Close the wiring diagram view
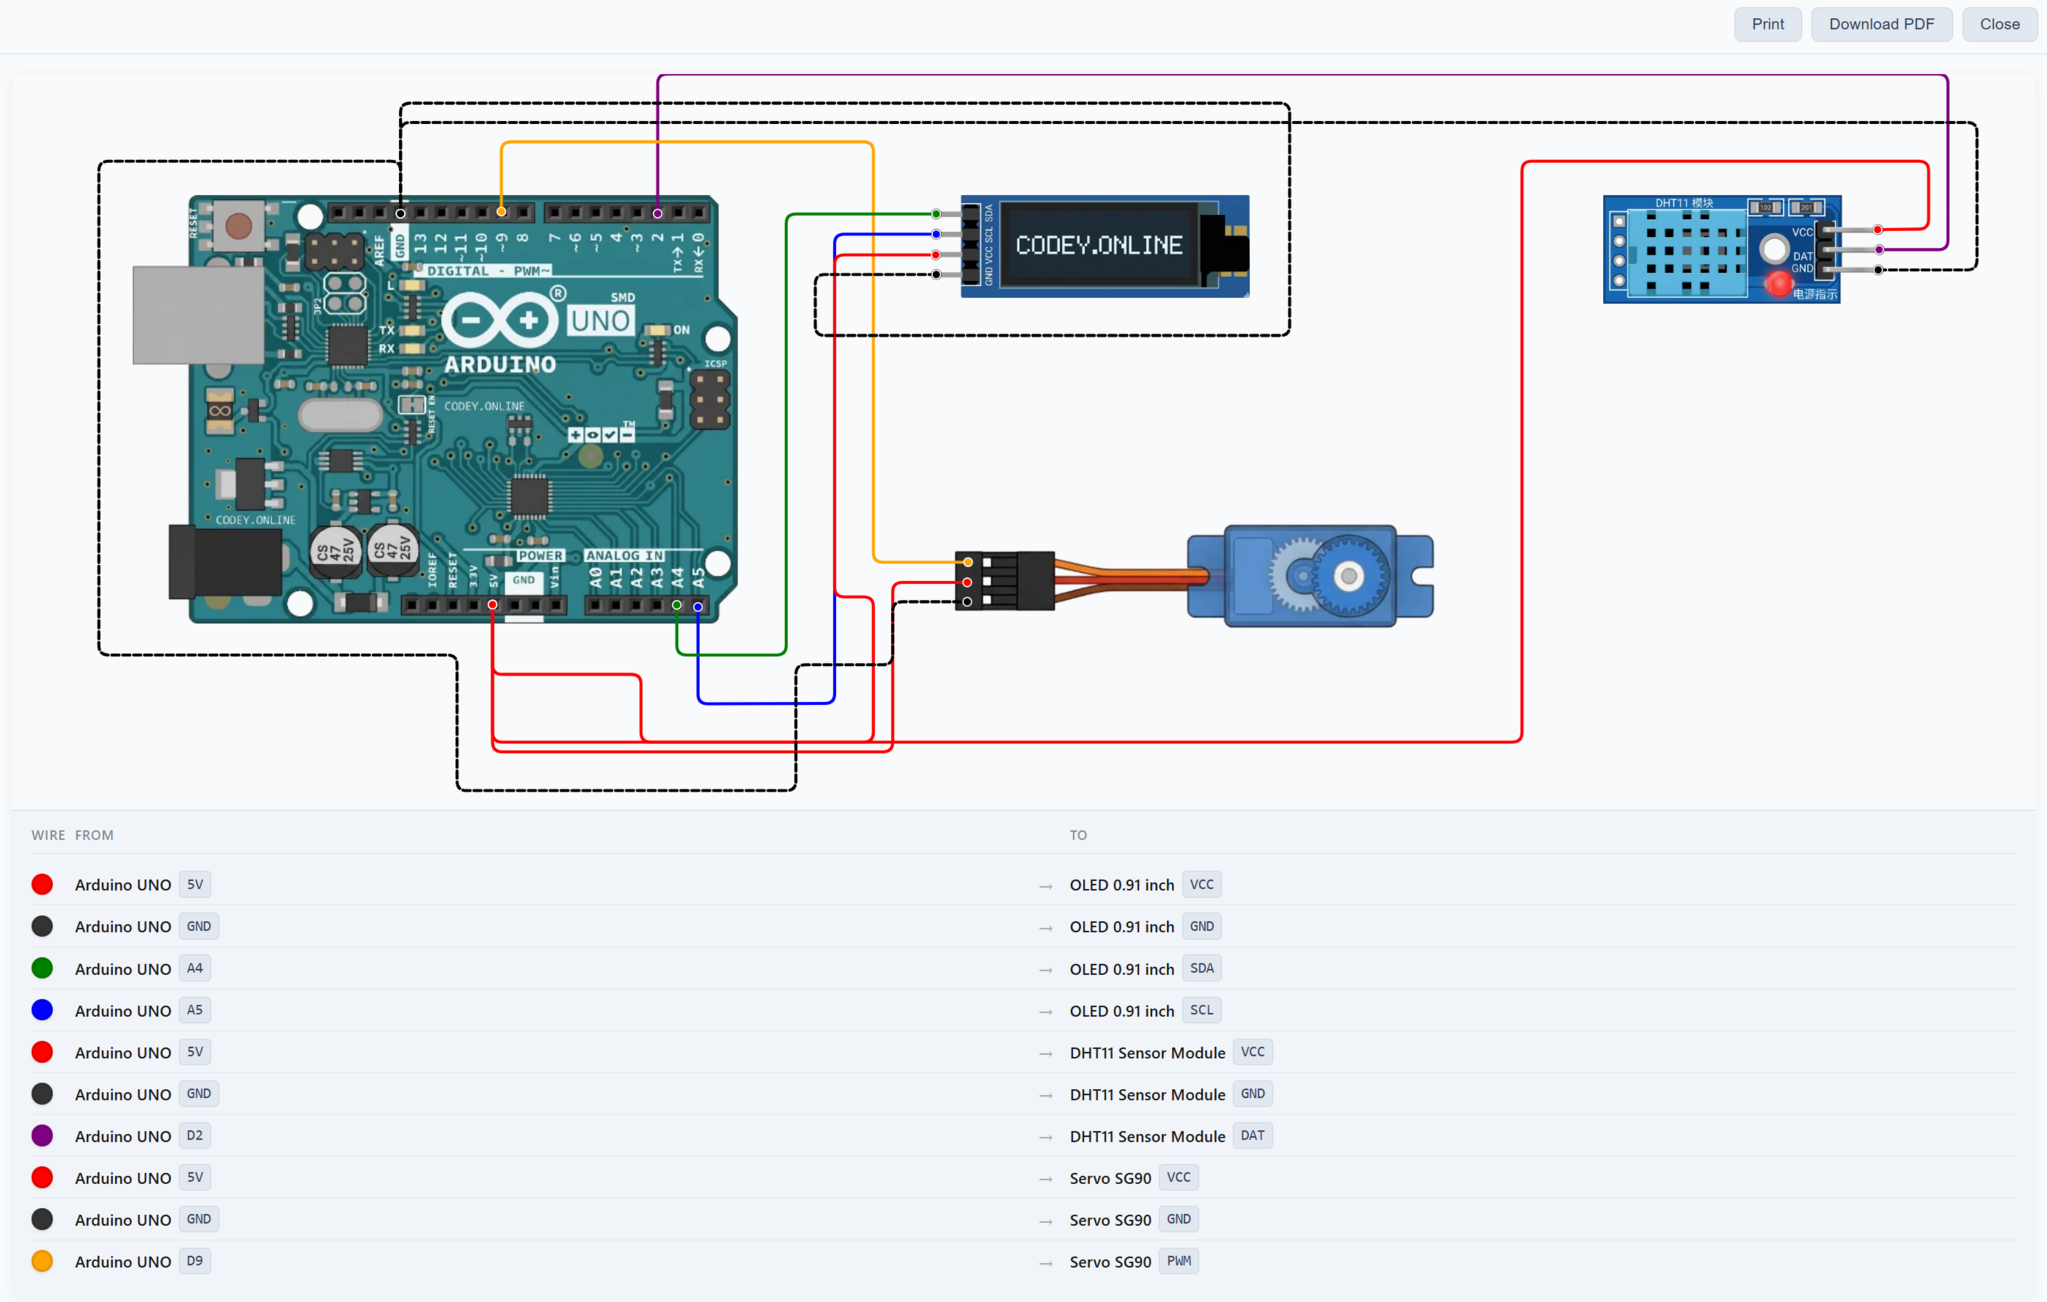The height and width of the screenshot is (1302, 2047). click(1999, 24)
